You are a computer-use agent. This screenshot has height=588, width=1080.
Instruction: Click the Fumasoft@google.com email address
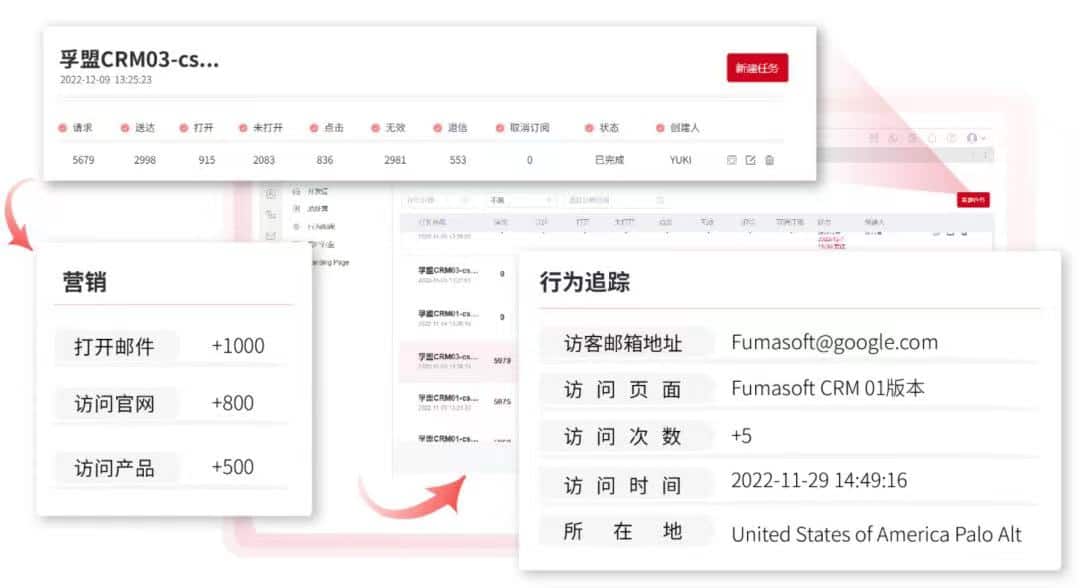pyautogui.click(x=834, y=342)
